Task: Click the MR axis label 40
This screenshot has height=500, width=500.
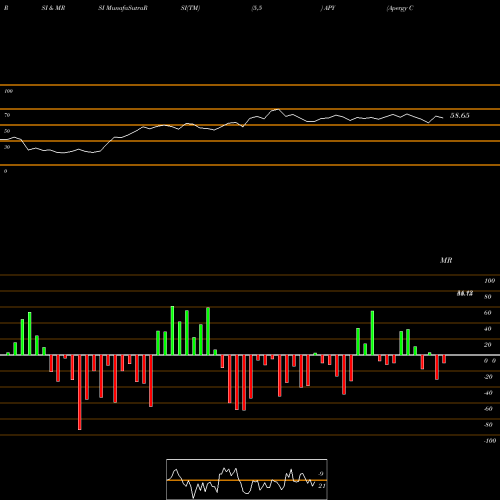Action: (x=488, y=329)
